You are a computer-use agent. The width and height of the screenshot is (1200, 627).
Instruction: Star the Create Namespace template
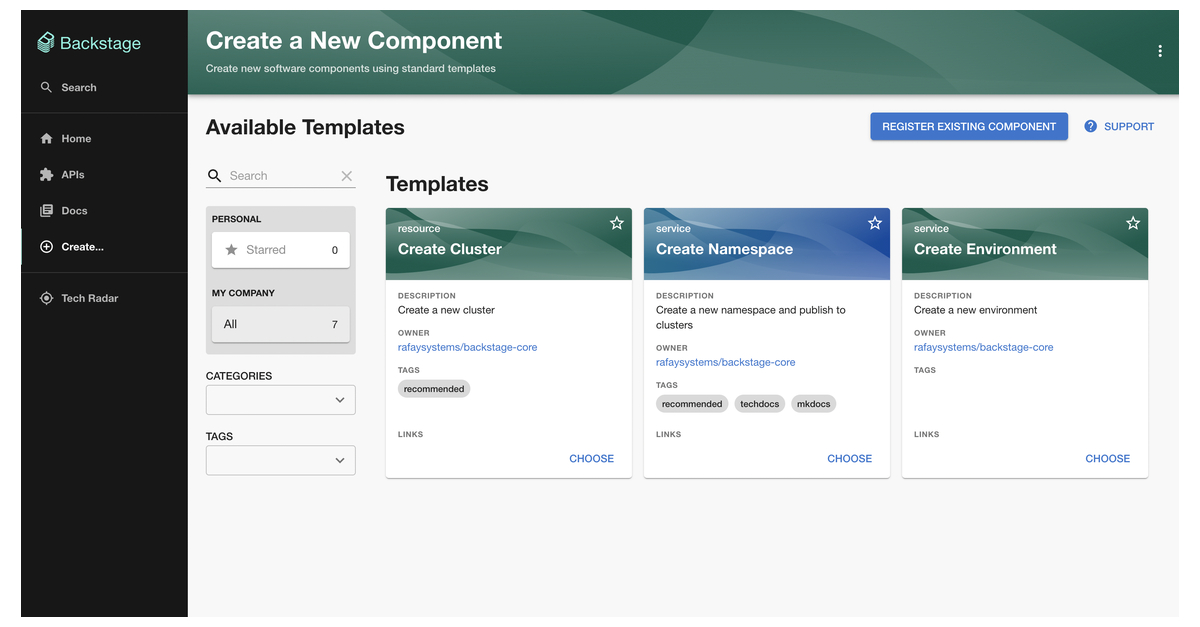click(875, 223)
